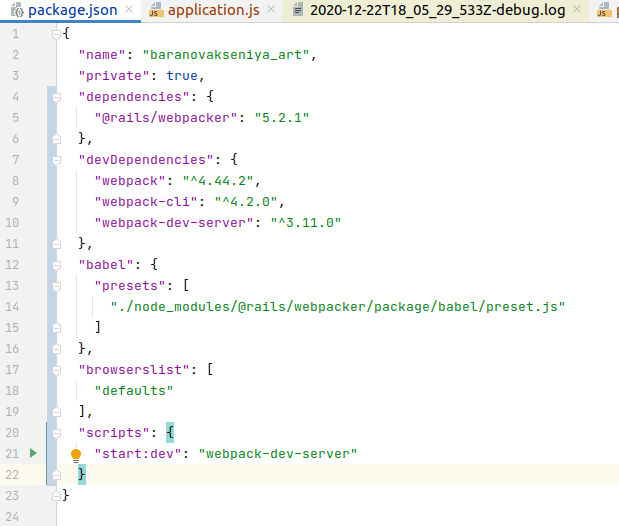
Task: Click line number 24 in gutter
Action: coord(12,517)
